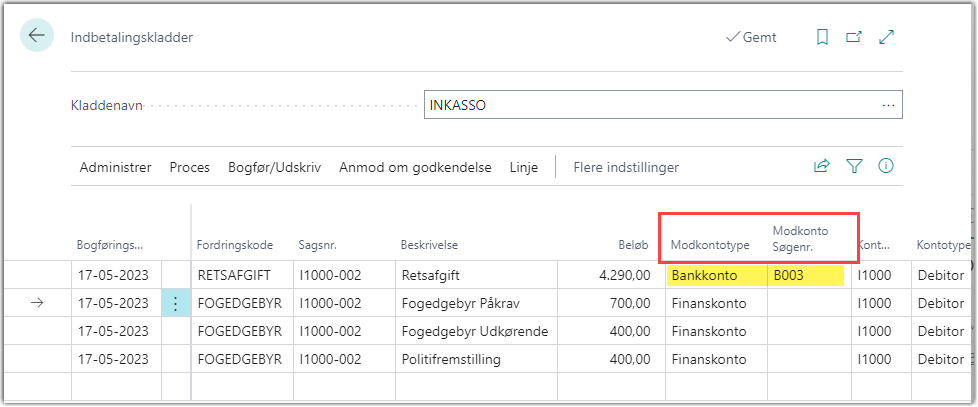Click the B003 Modkonto Søgenr. cell
The width and height of the screenshot is (978, 407).
805,275
